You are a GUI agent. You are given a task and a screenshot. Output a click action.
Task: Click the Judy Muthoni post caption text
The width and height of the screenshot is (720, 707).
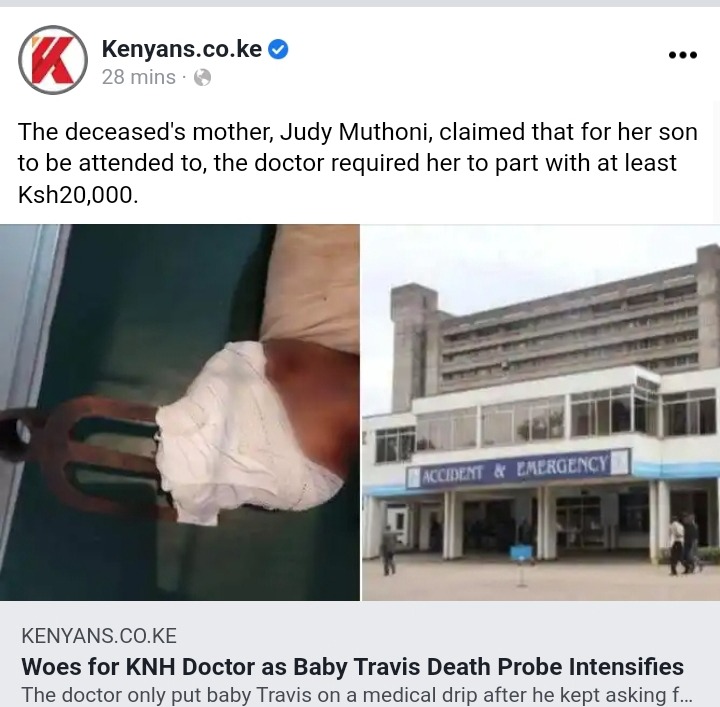358,163
